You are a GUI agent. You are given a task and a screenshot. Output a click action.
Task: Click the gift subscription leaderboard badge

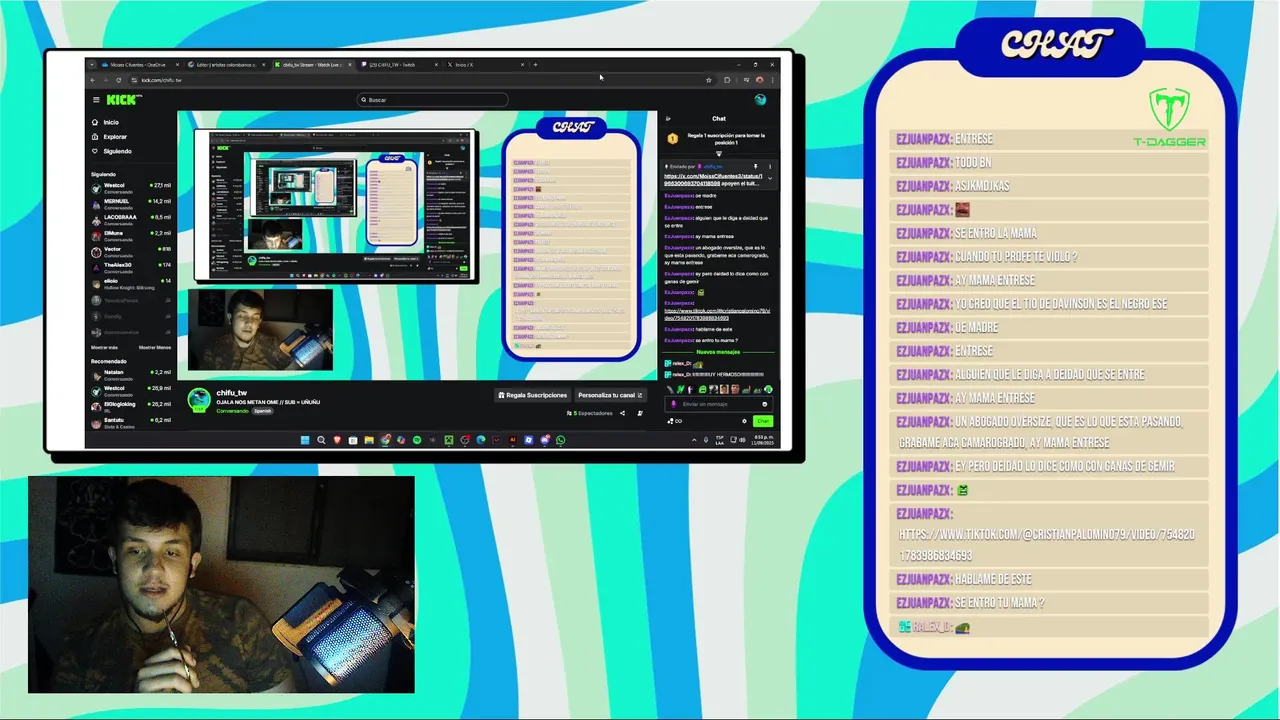tap(673, 138)
